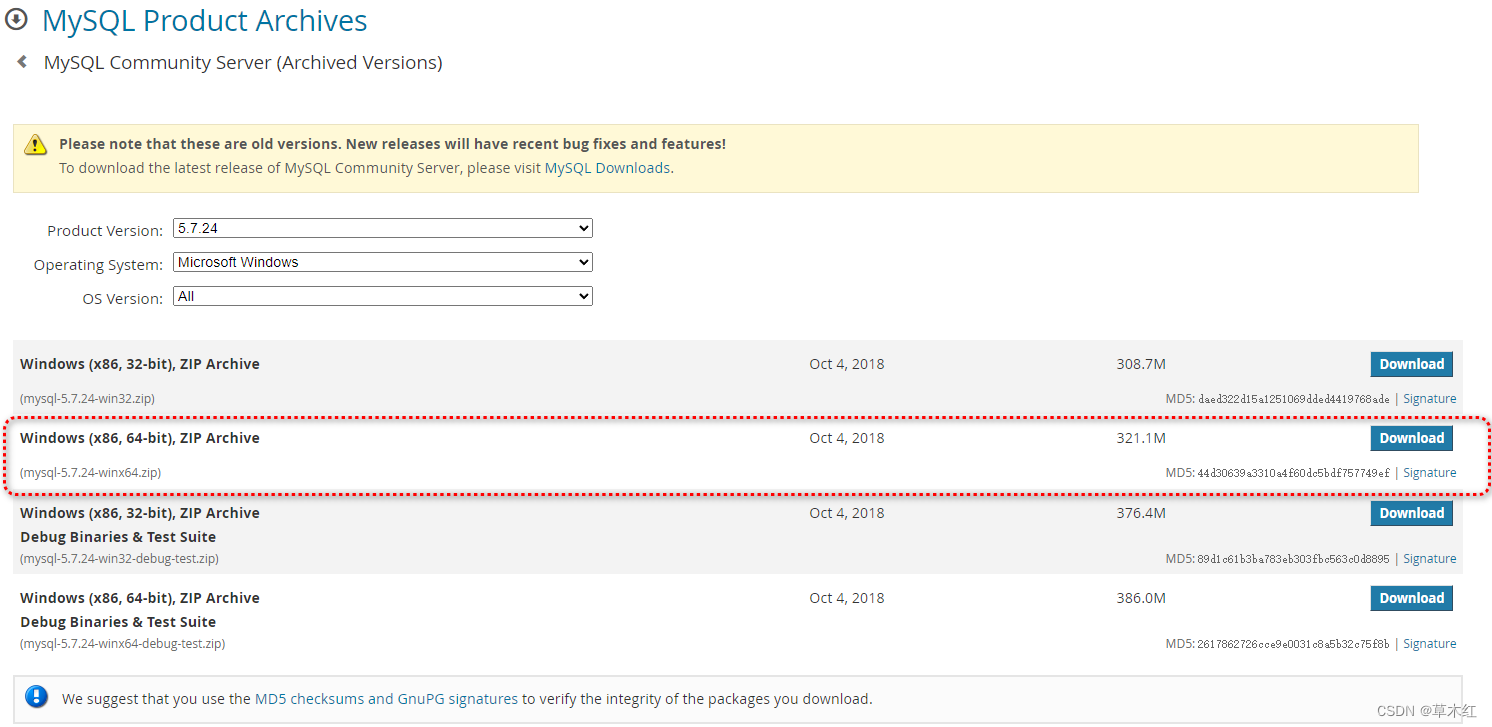Screen dimensions: 1492x727
Task: Open Signature link for mysql-5.7.24-winx64-debug-test.zip
Action: click(x=1429, y=643)
